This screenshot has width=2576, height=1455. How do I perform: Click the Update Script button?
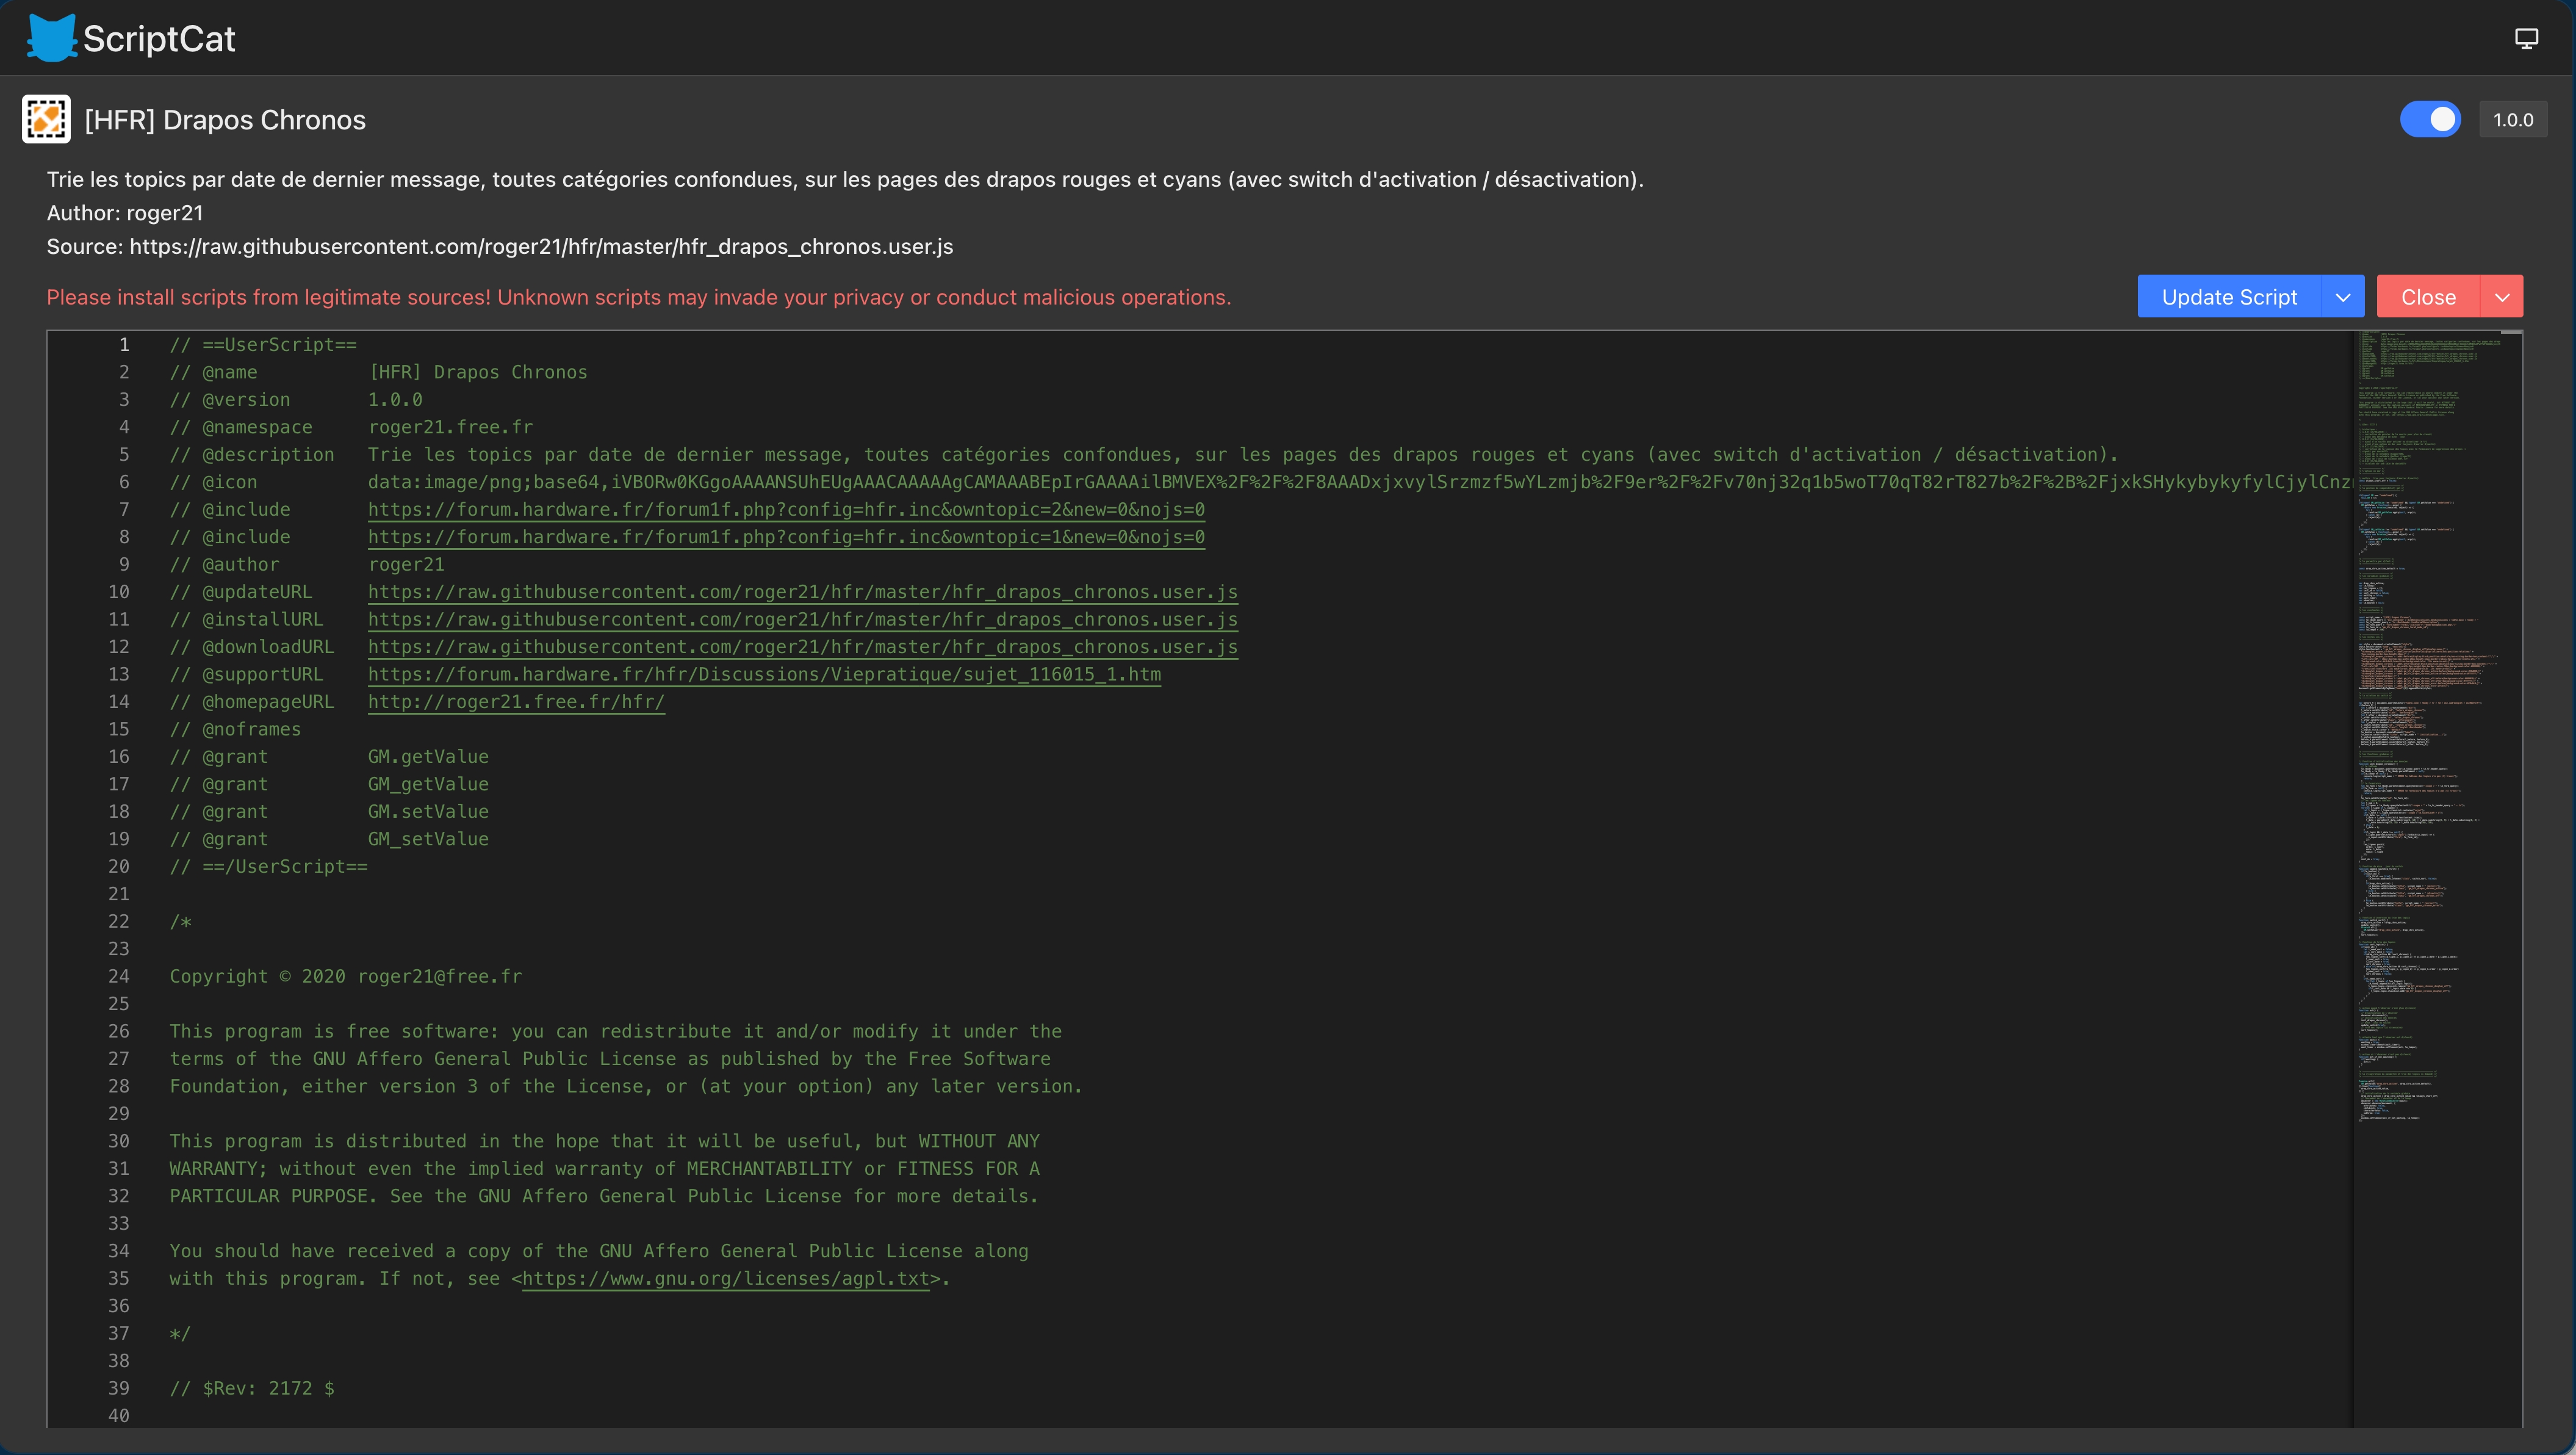[x=2229, y=296]
